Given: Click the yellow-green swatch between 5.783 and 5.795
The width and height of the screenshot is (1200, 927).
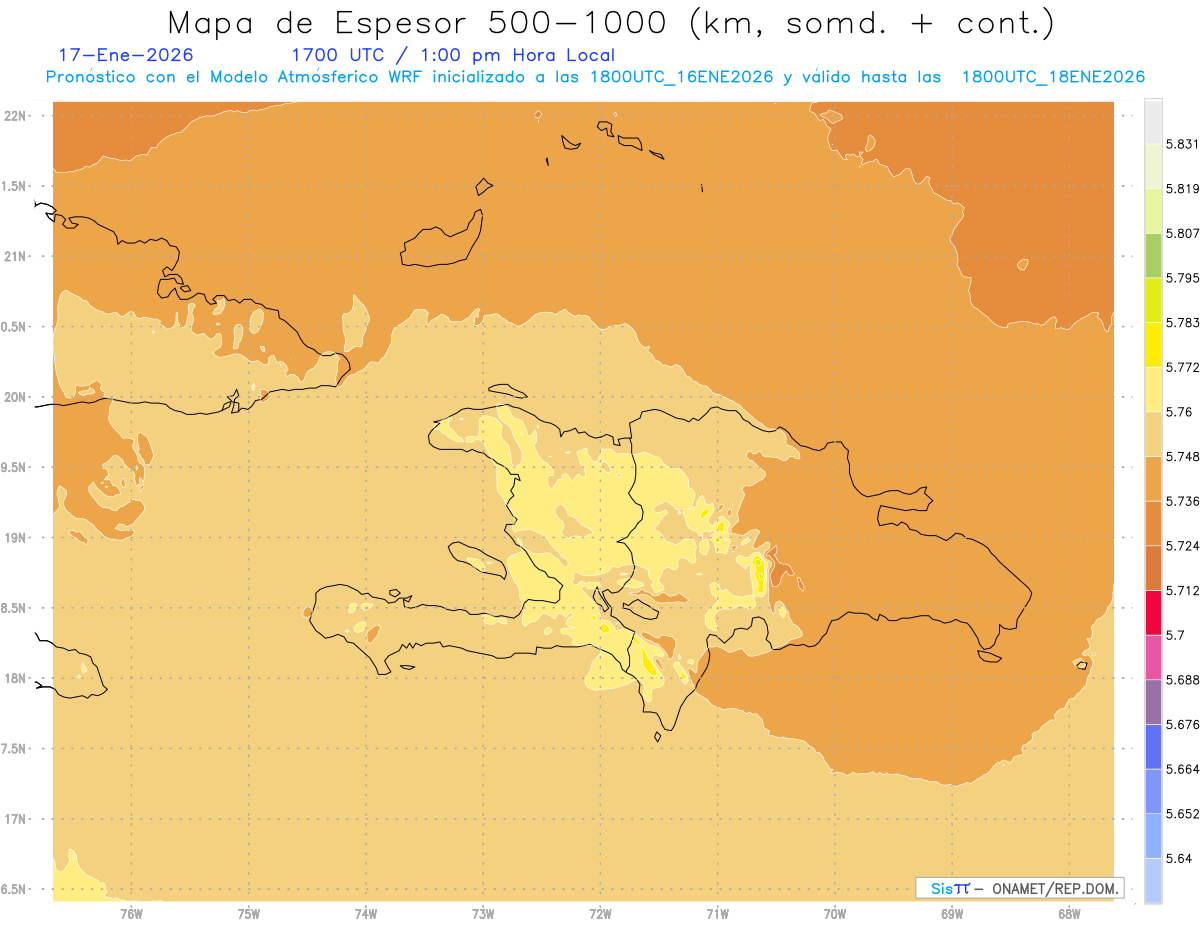Looking at the screenshot, I should click(x=1153, y=300).
